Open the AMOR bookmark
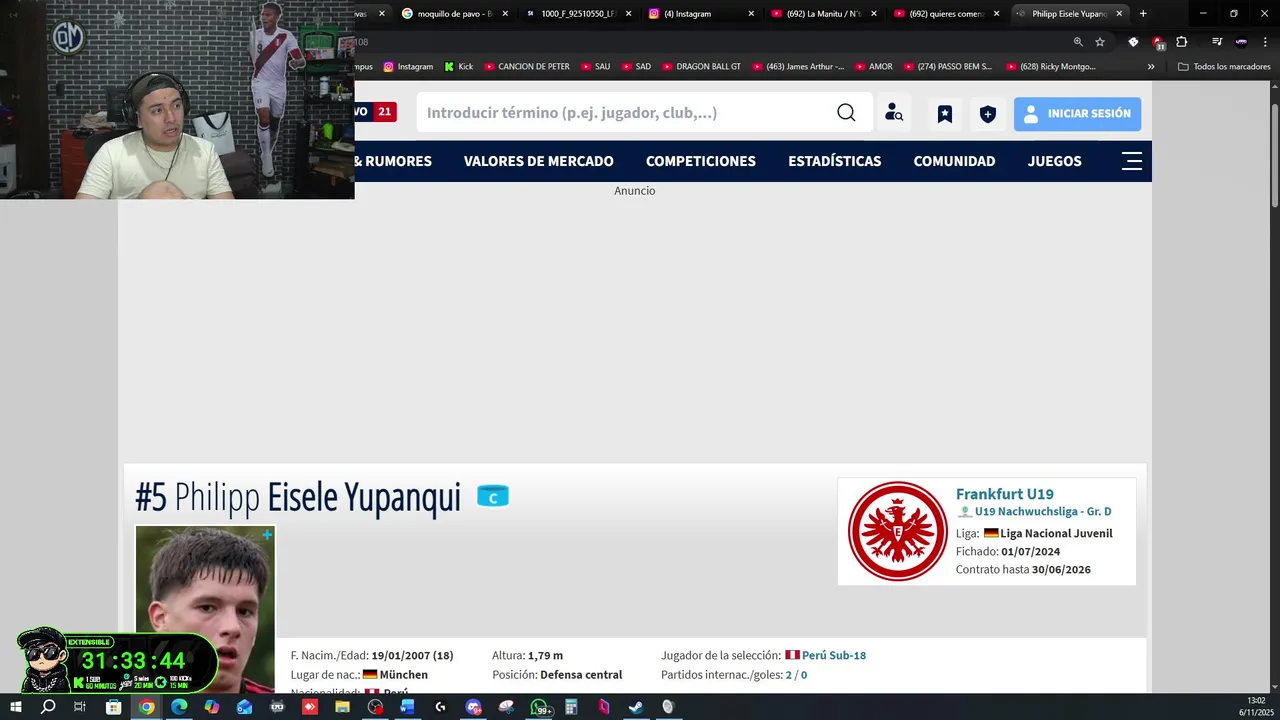This screenshot has width=1280, height=720. (873, 67)
